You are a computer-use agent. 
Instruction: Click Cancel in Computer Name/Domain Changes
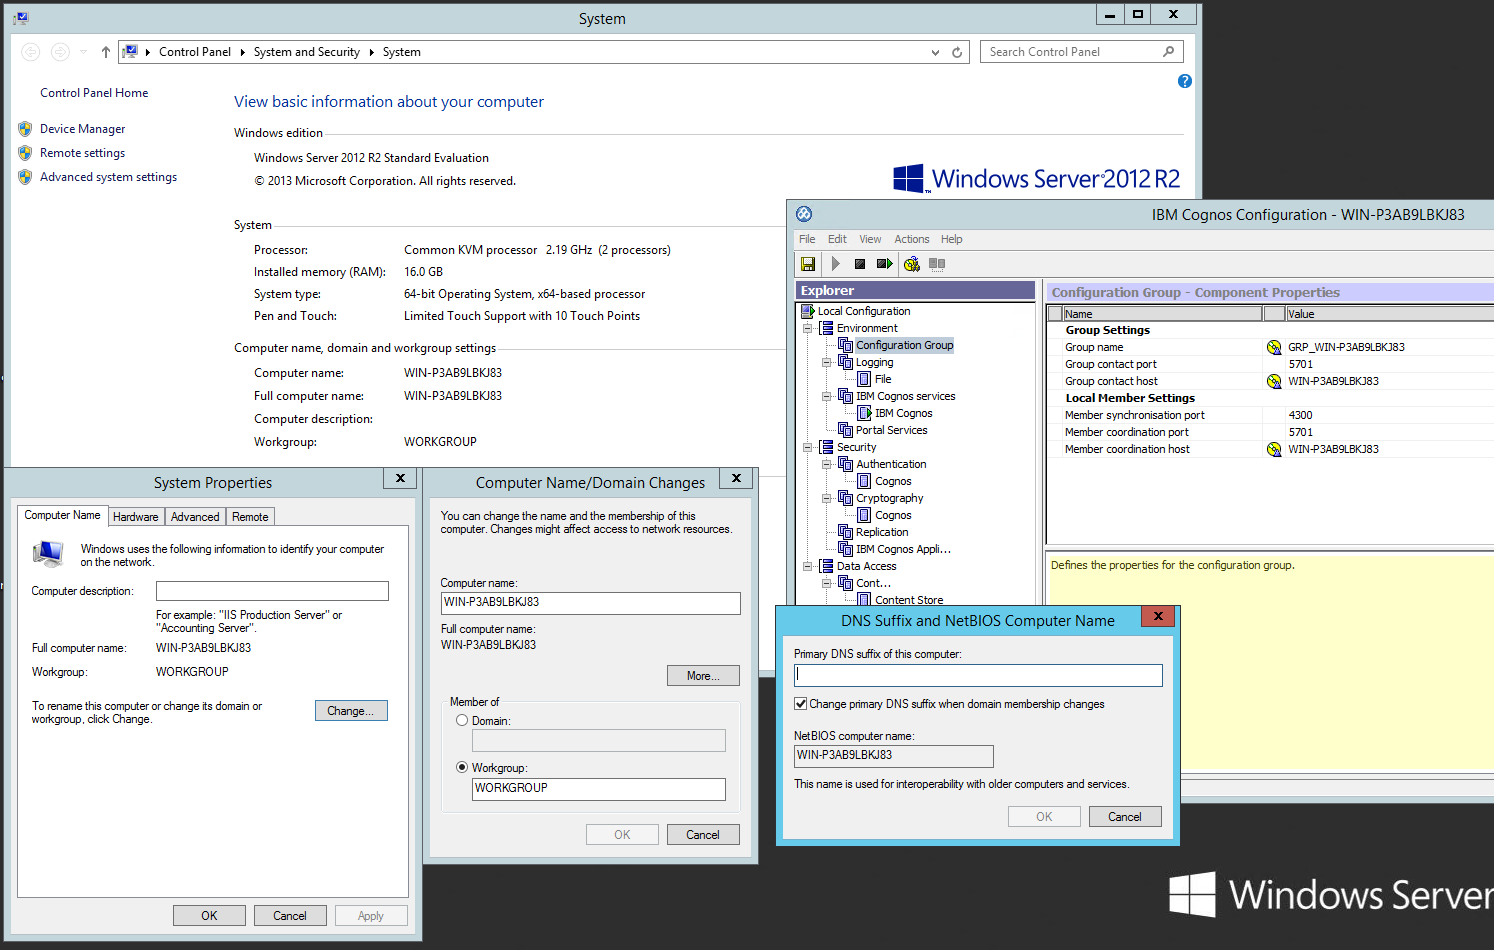(x=703, y=834)
